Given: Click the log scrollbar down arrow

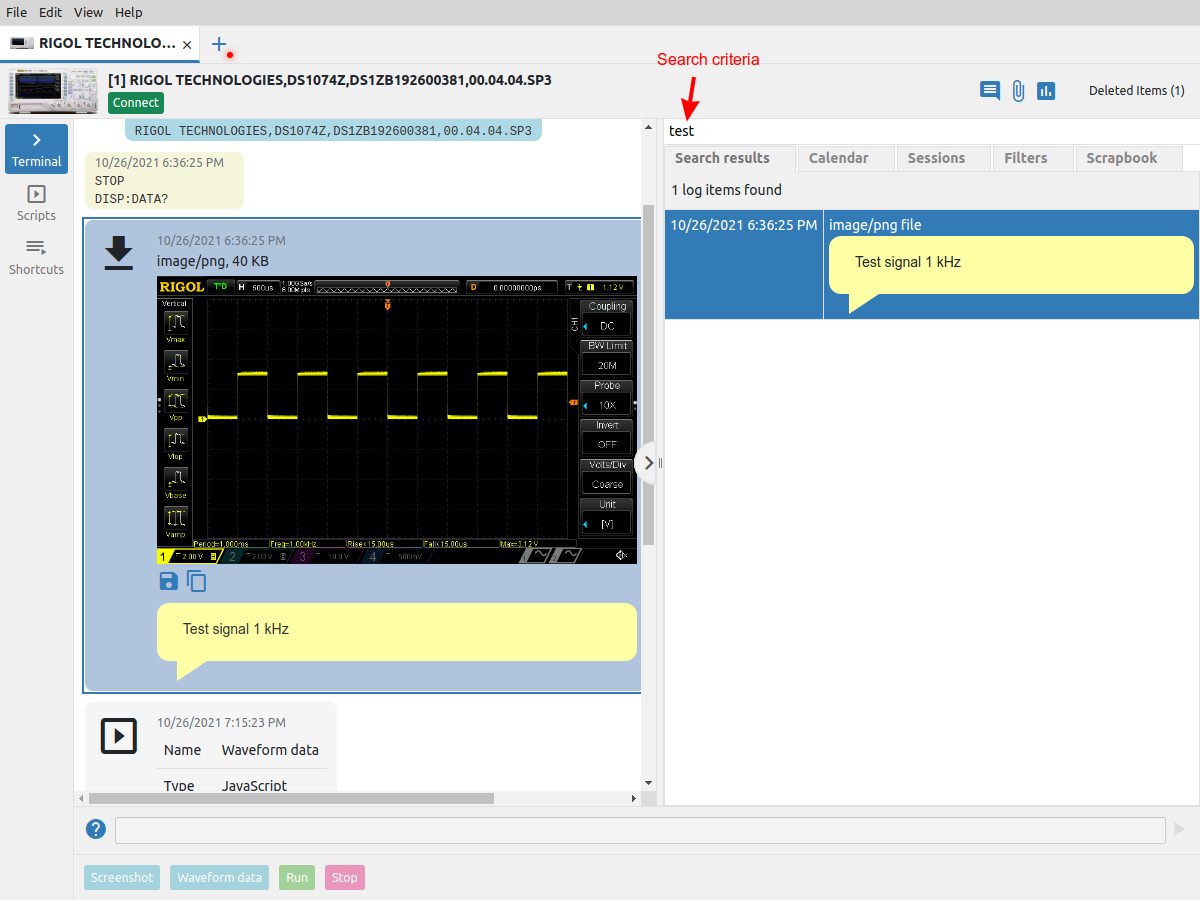Looking at the screenshot, I should click(648, 783).
